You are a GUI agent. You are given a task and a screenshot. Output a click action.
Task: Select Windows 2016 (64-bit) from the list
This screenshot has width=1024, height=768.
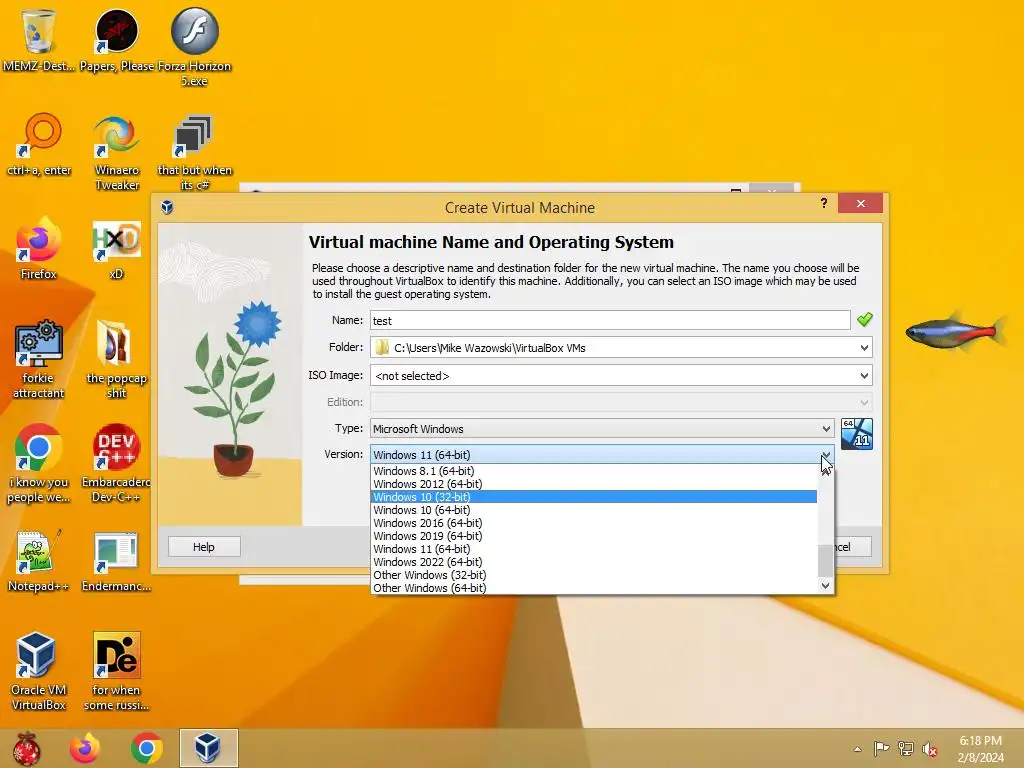pyautogui.click(x=594, y=523)
